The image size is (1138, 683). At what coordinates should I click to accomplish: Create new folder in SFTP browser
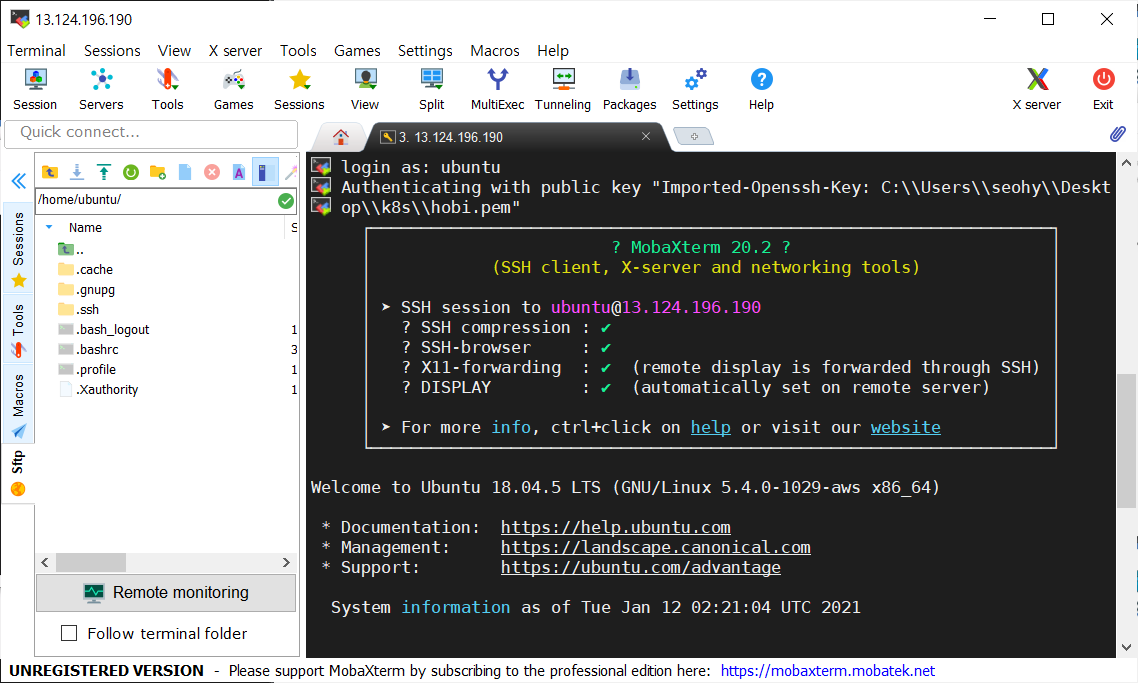pyautogui.click(x=157, y=172)
